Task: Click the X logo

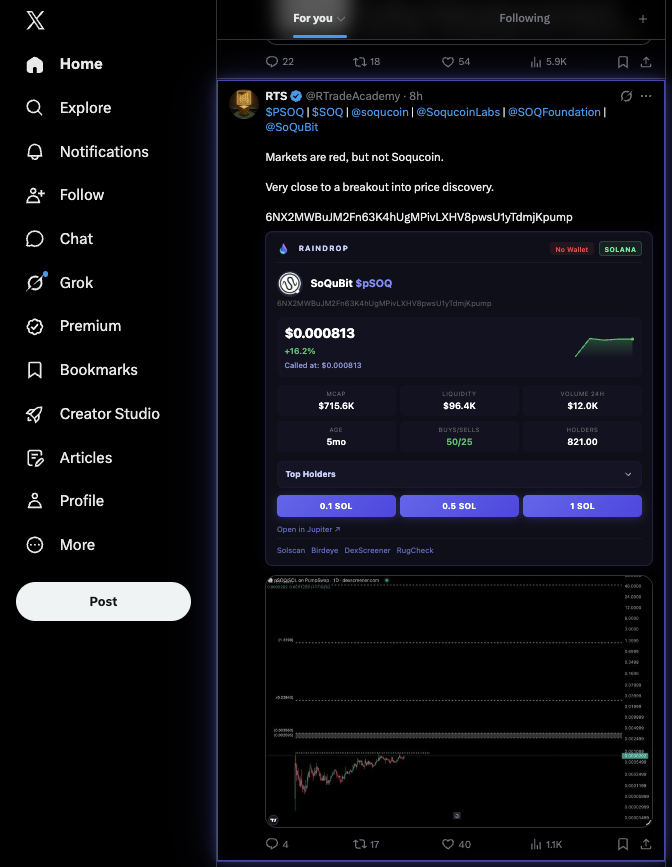Action: [35, 20]
